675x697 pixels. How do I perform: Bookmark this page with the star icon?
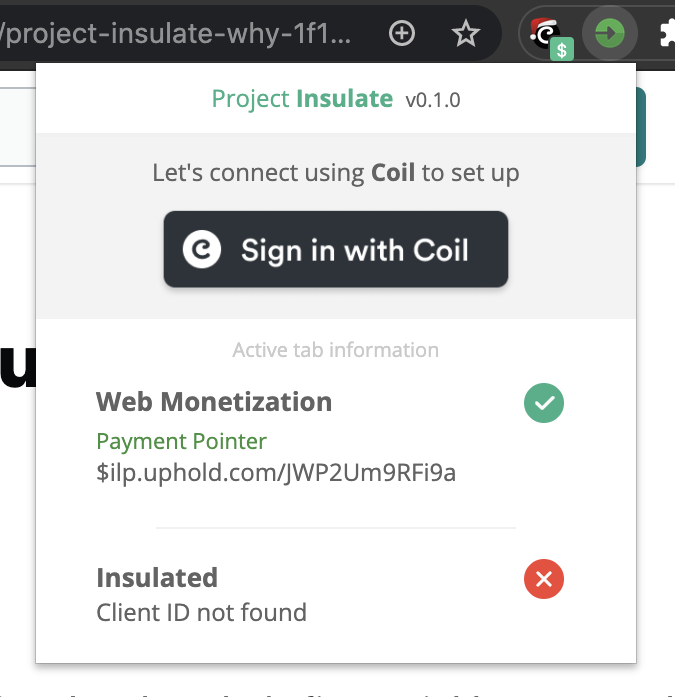(465, 33)
